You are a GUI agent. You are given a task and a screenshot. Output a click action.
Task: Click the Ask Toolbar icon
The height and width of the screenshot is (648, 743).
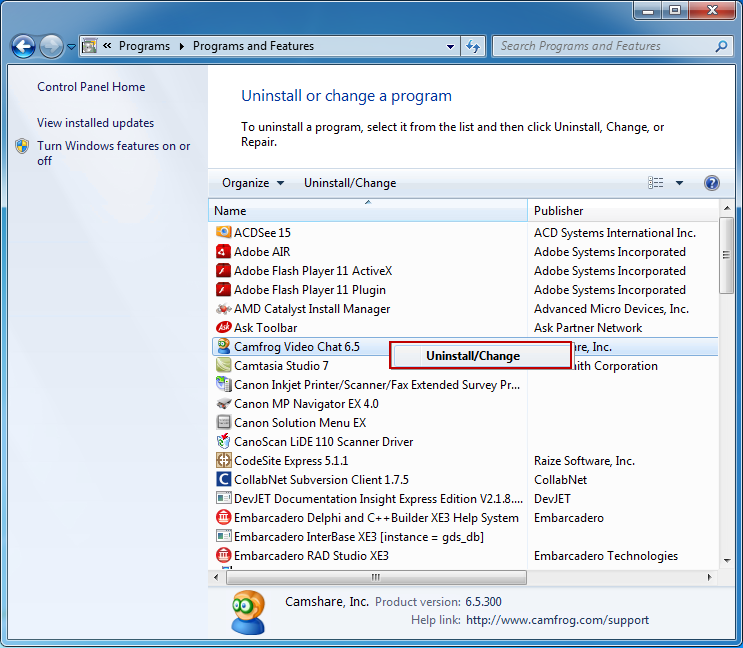click(x=223, y=327)
